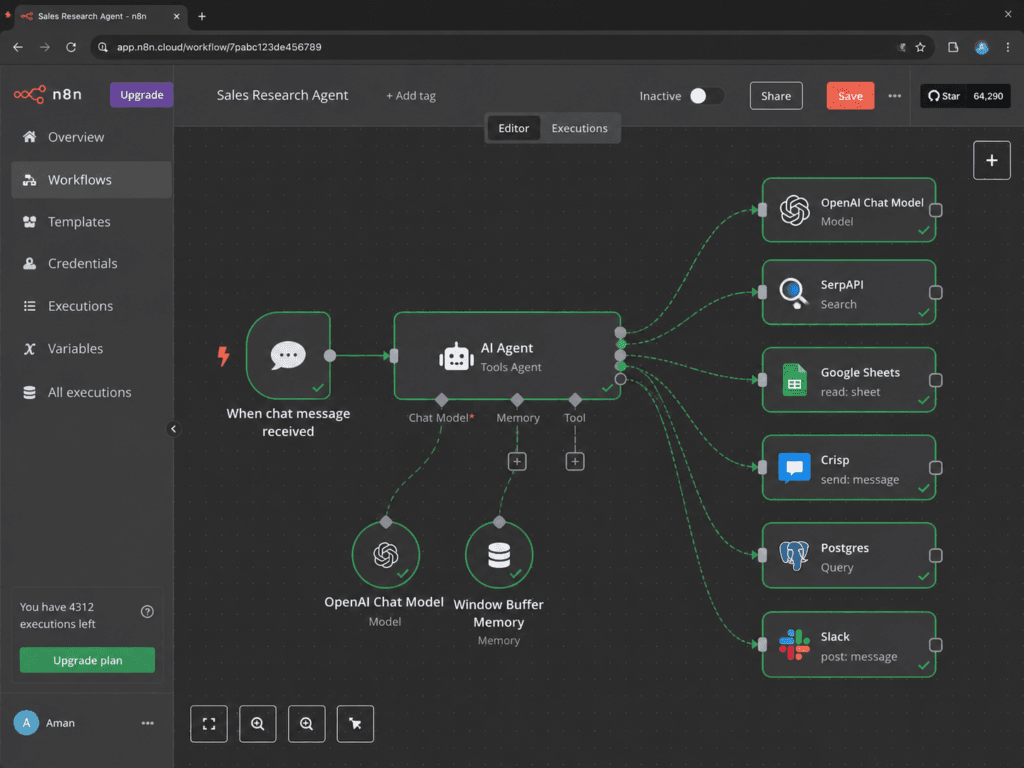Reload the browser page
The image size is (1024, 768).
[x=71, y=47]
